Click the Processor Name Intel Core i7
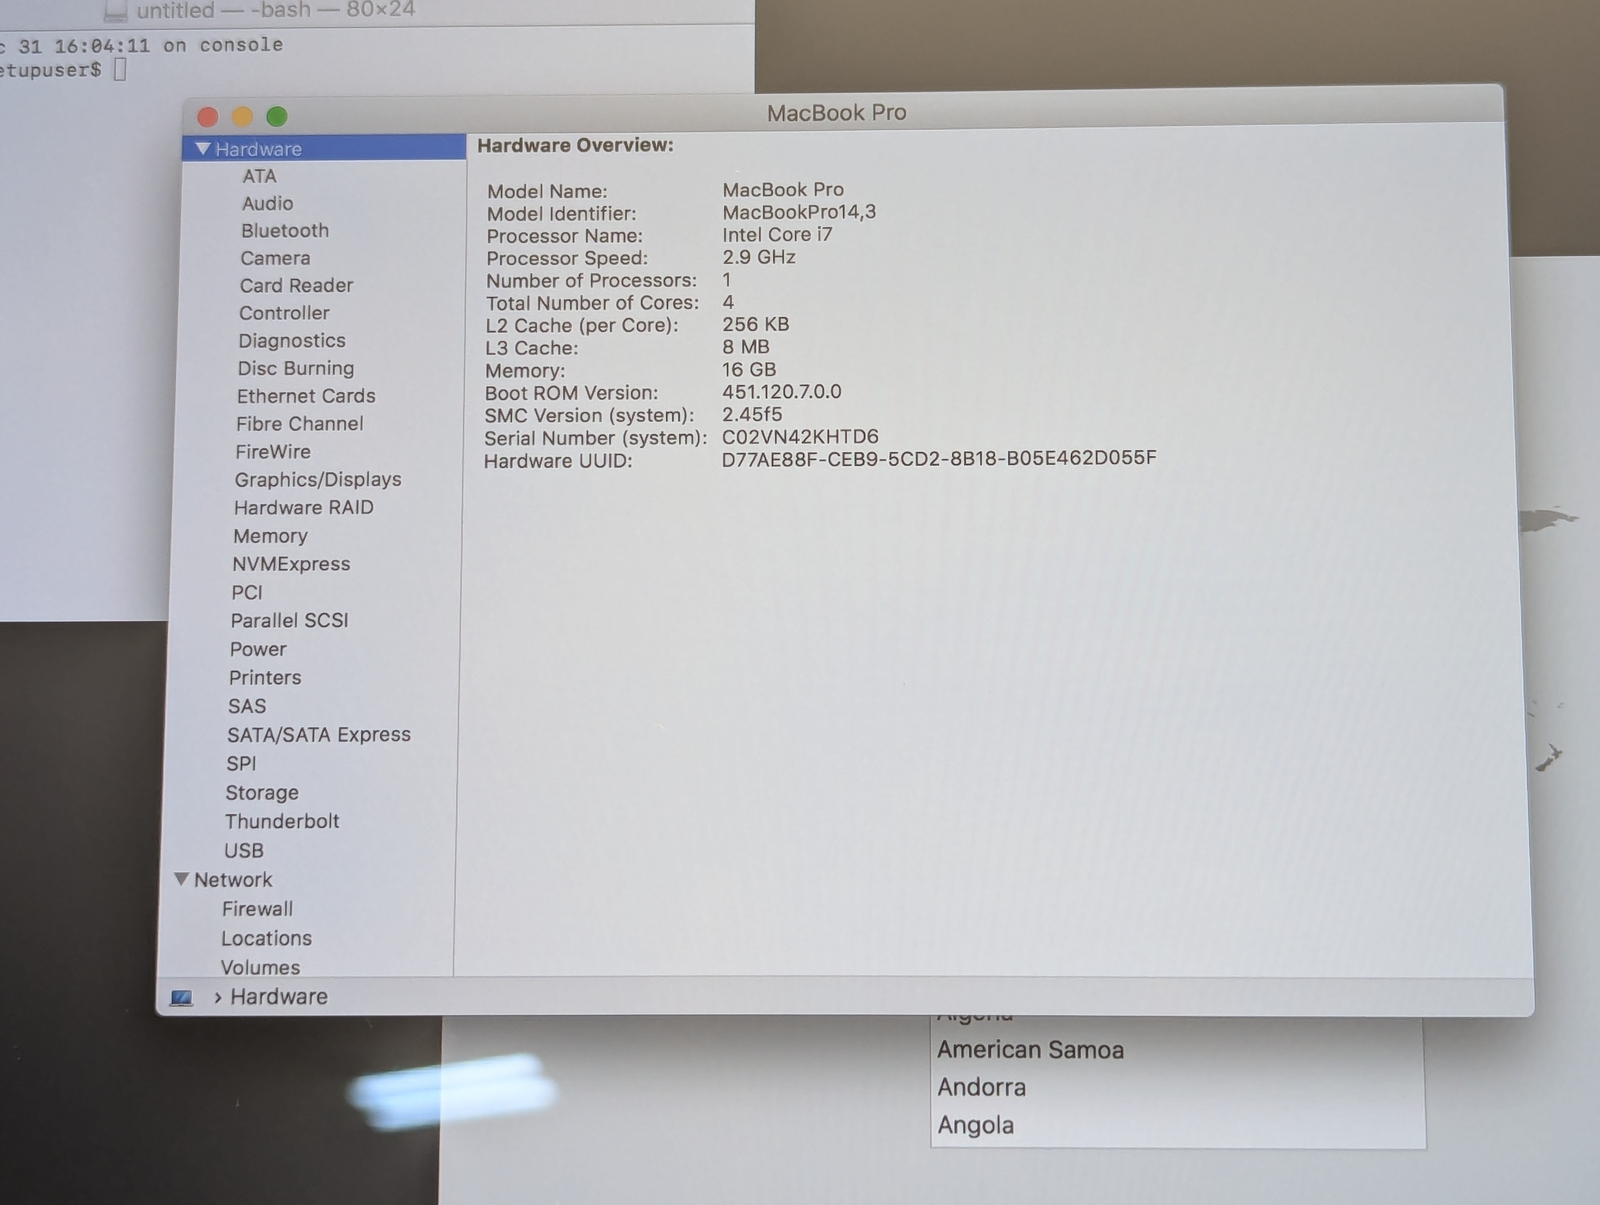This screenshot has width=1600, height=1205. [777, 235]
